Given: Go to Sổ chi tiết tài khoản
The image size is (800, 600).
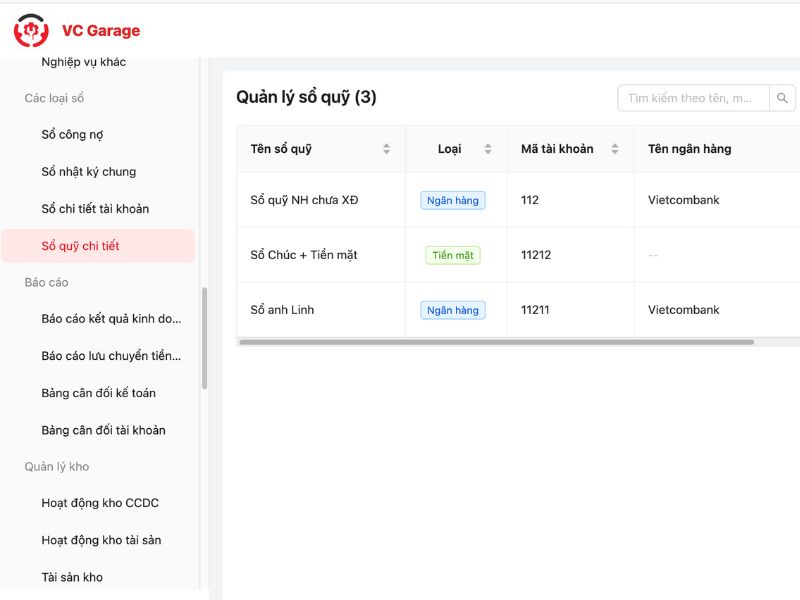Looking at the screenshot, I should 95,209.
